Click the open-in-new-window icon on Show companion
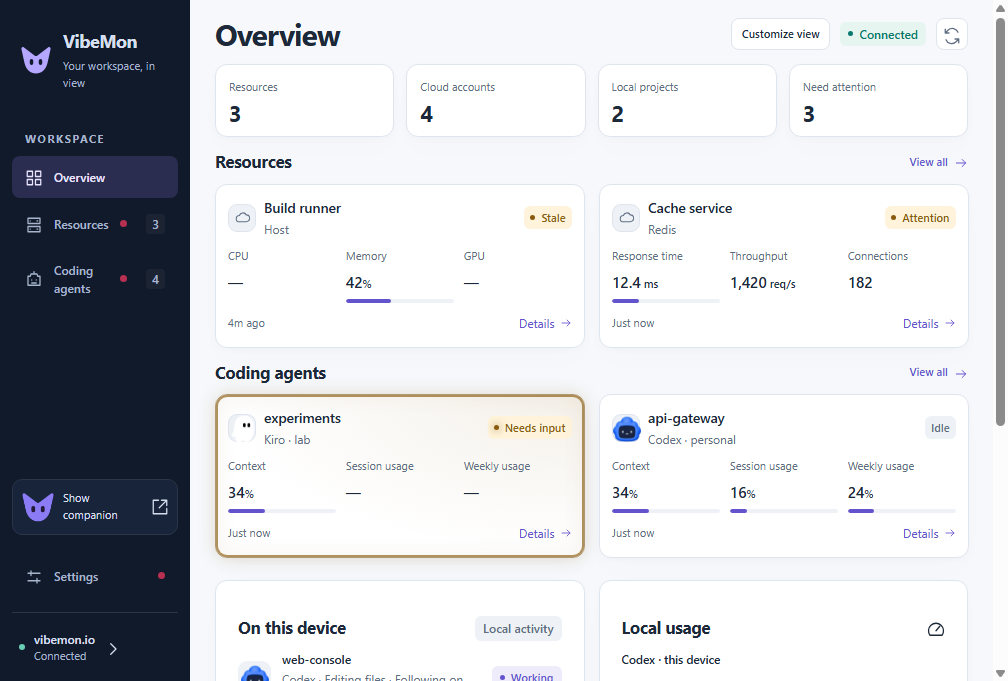 (x=159, y=507)
